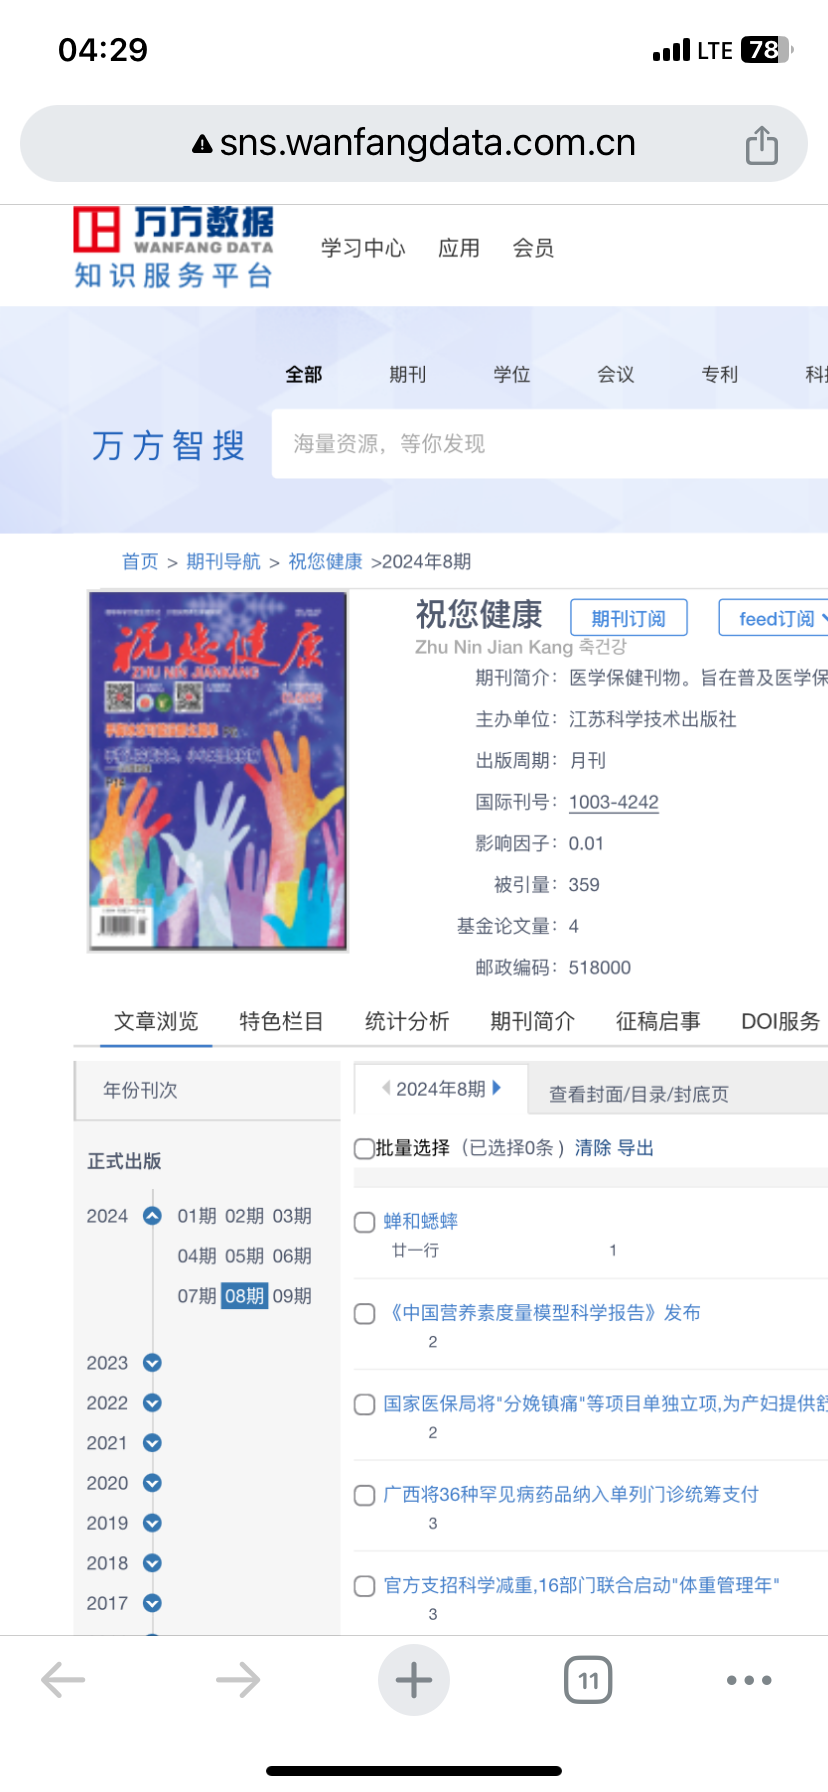Expand the 2021 year list
The height and width of the screenshot is (1792, 828).
(x=152, y=1443)
